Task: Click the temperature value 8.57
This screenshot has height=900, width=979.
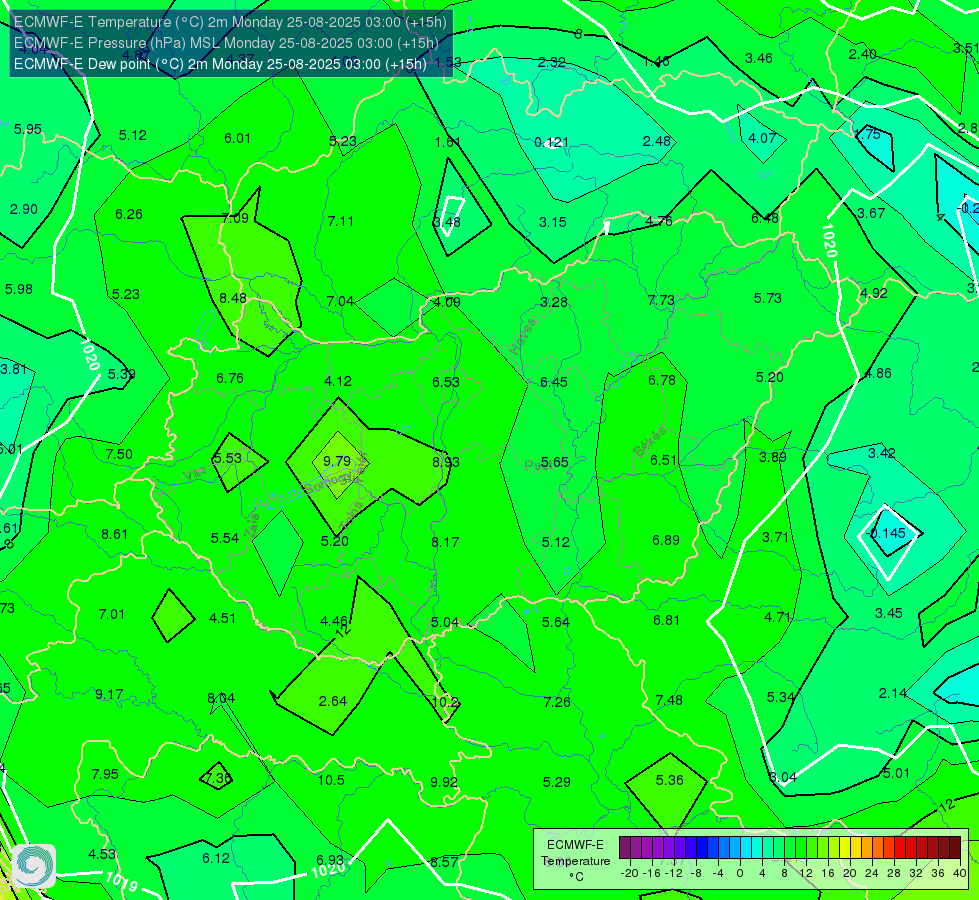Action: [444, 863]
